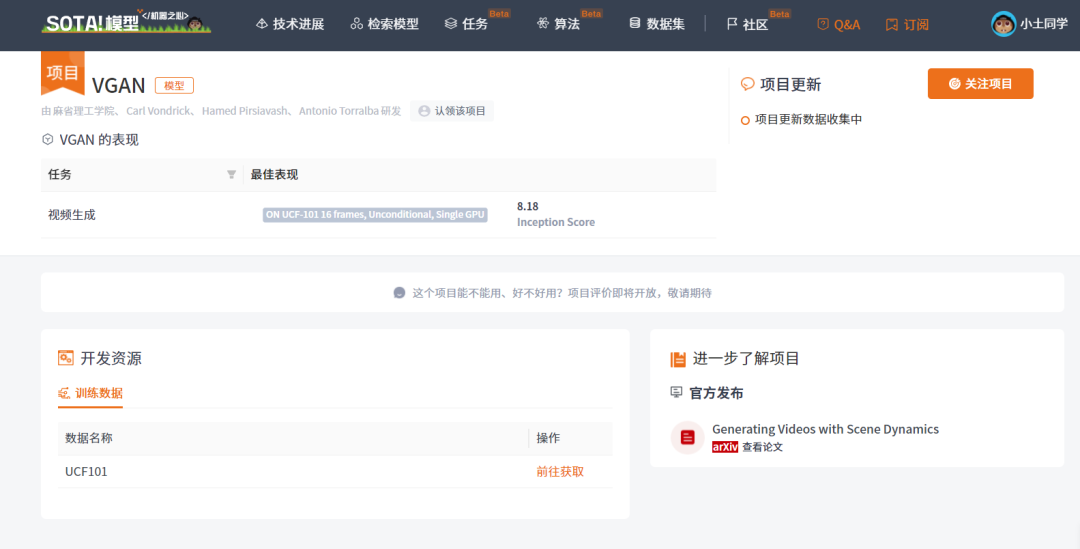Click the arXiv badge
The height and width of the screenshot is (549, 1080).
pos(725,447)
